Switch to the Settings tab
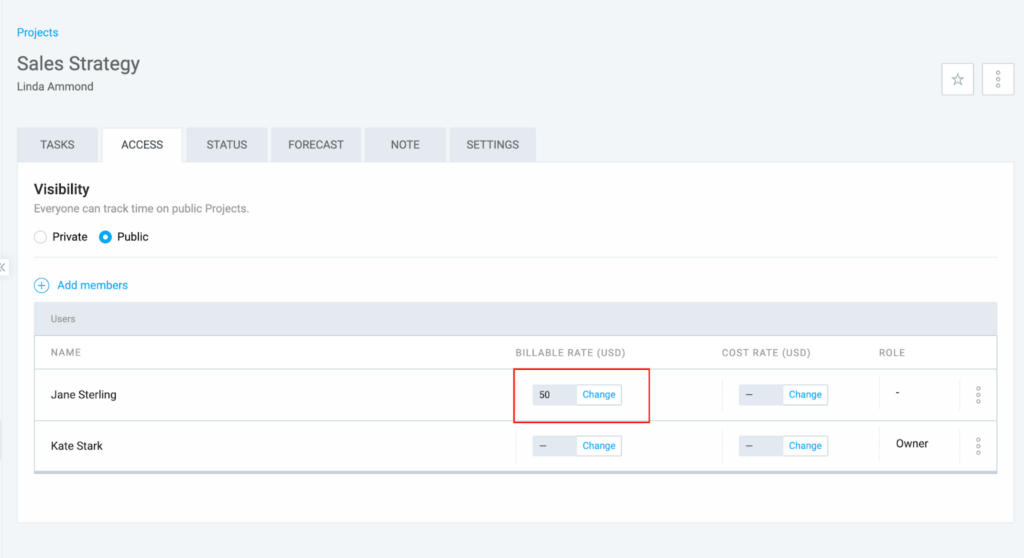 492,145
